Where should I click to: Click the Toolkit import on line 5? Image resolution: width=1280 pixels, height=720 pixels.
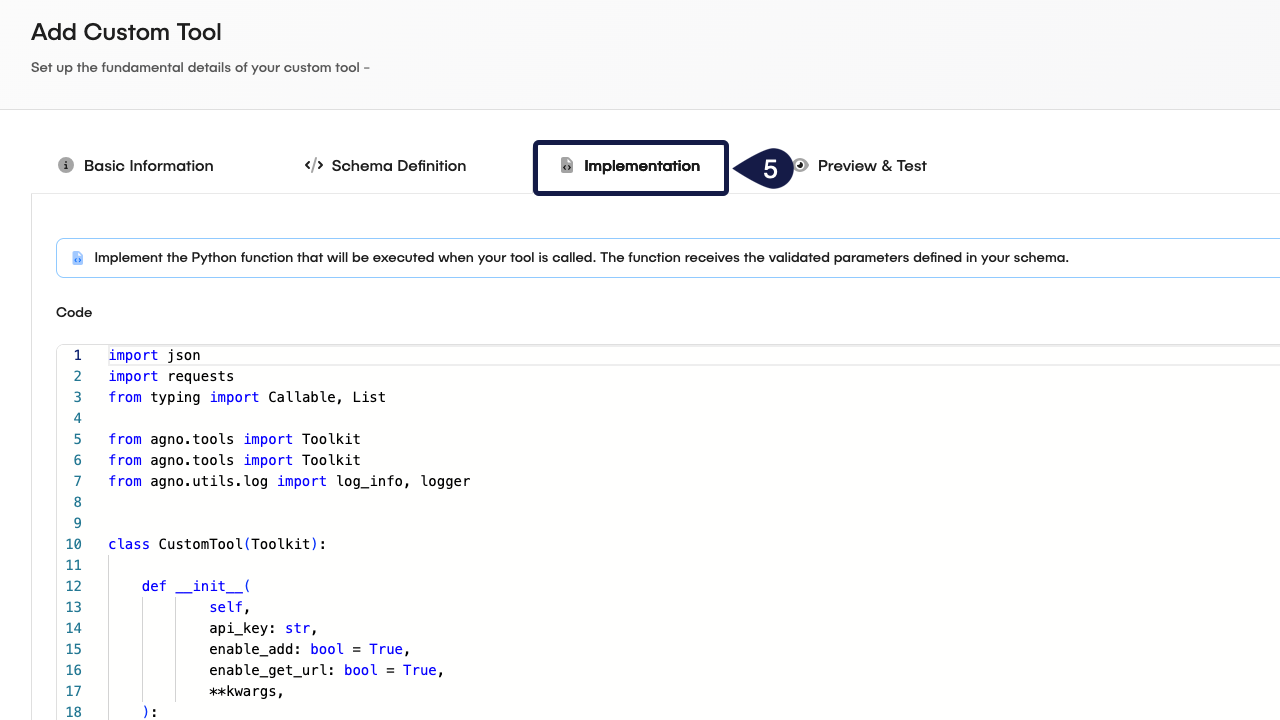330,439
